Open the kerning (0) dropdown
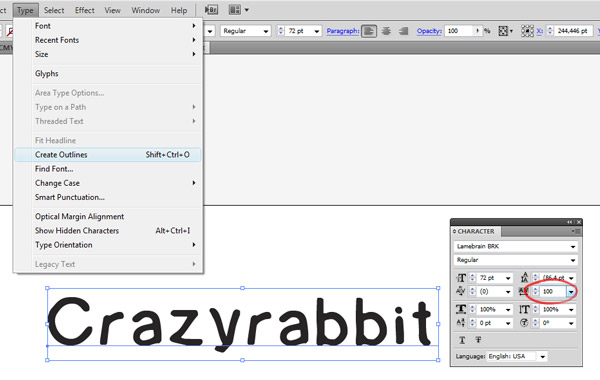The width and height of the screenshot is (600, 380). coord(508,292)
